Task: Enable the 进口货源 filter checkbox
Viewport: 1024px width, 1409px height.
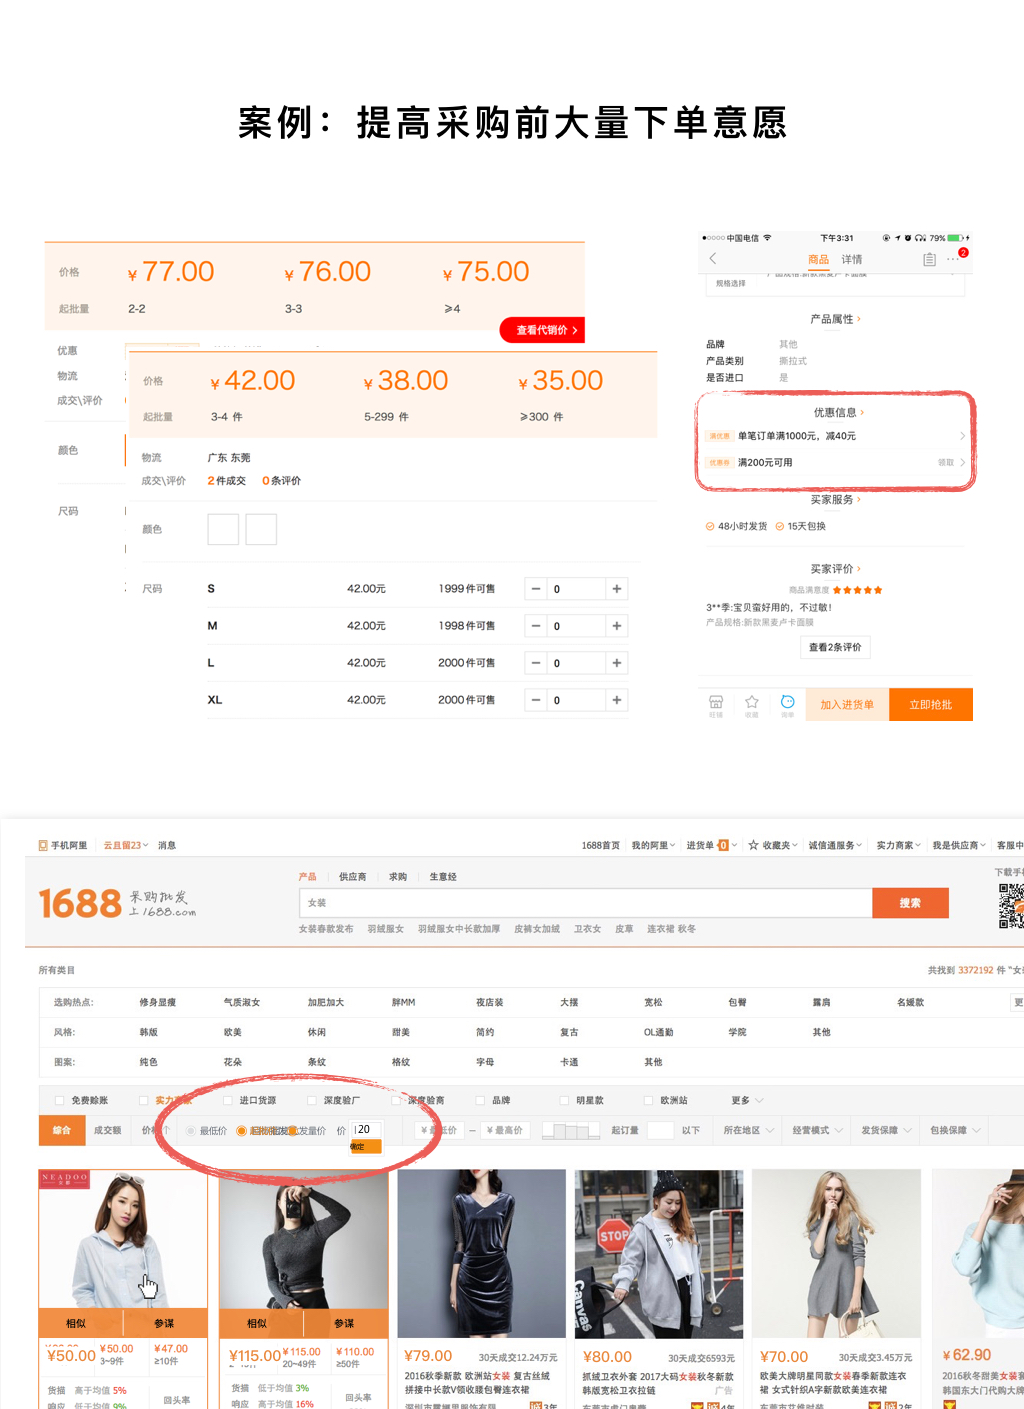Action: click(228, 1100)
